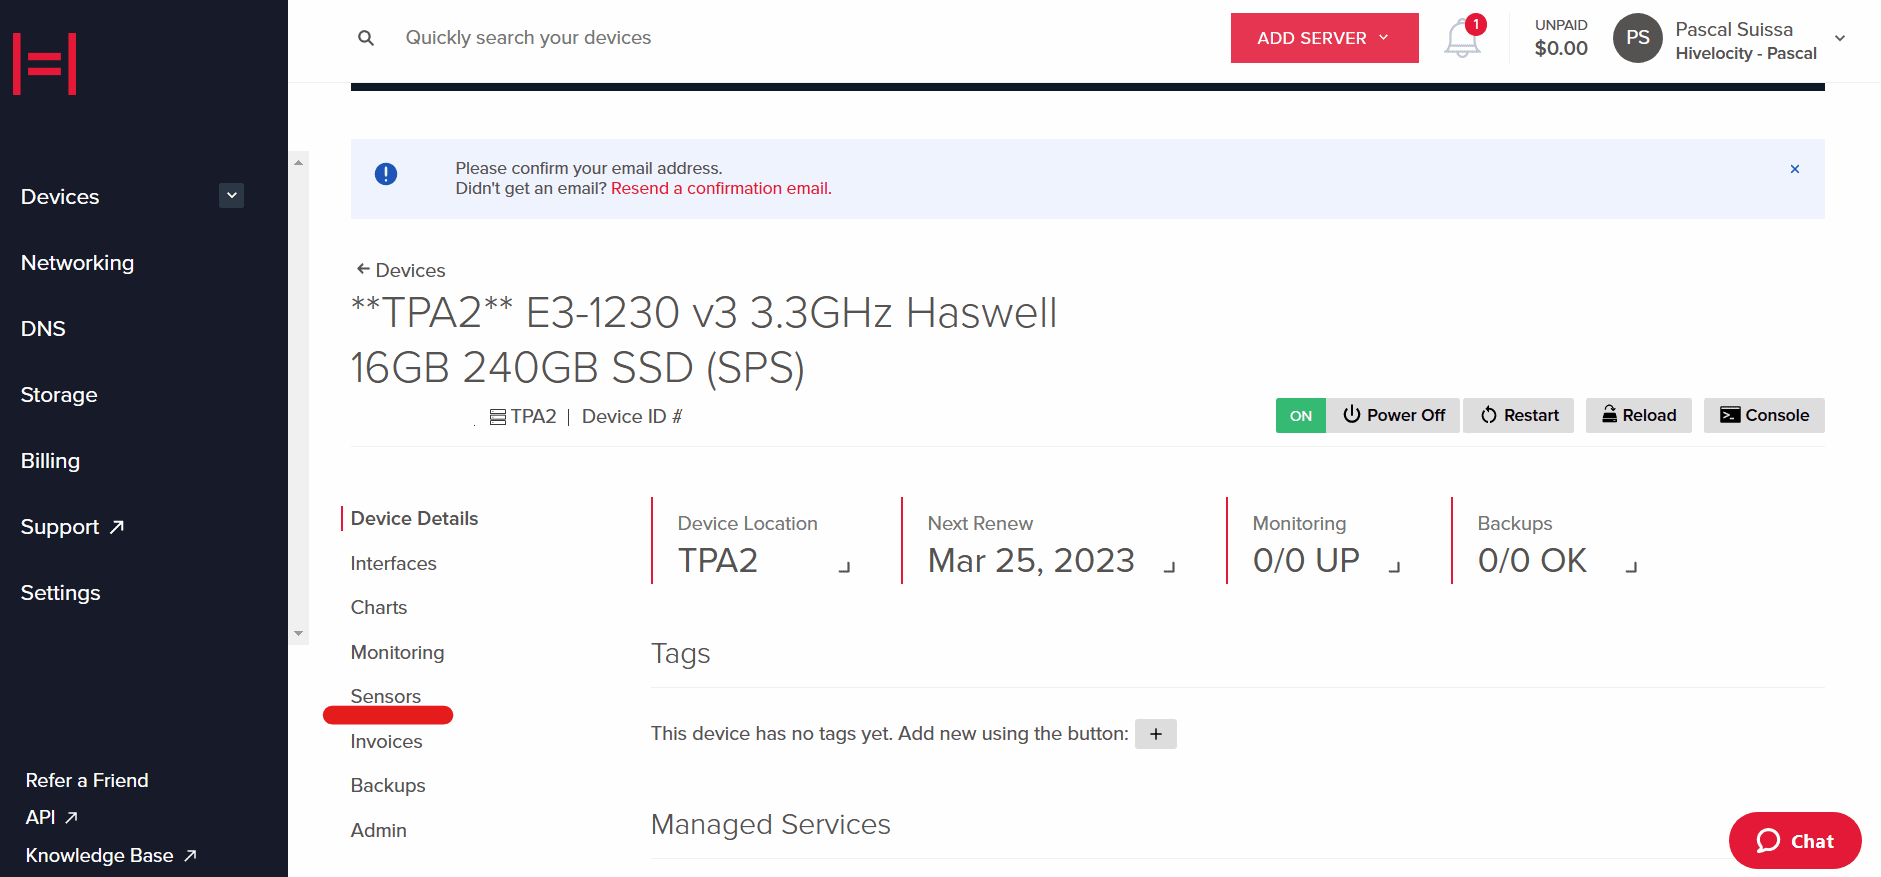Click the PS user avatar
Screen dimensions: 1881x877
(1637, 38)
